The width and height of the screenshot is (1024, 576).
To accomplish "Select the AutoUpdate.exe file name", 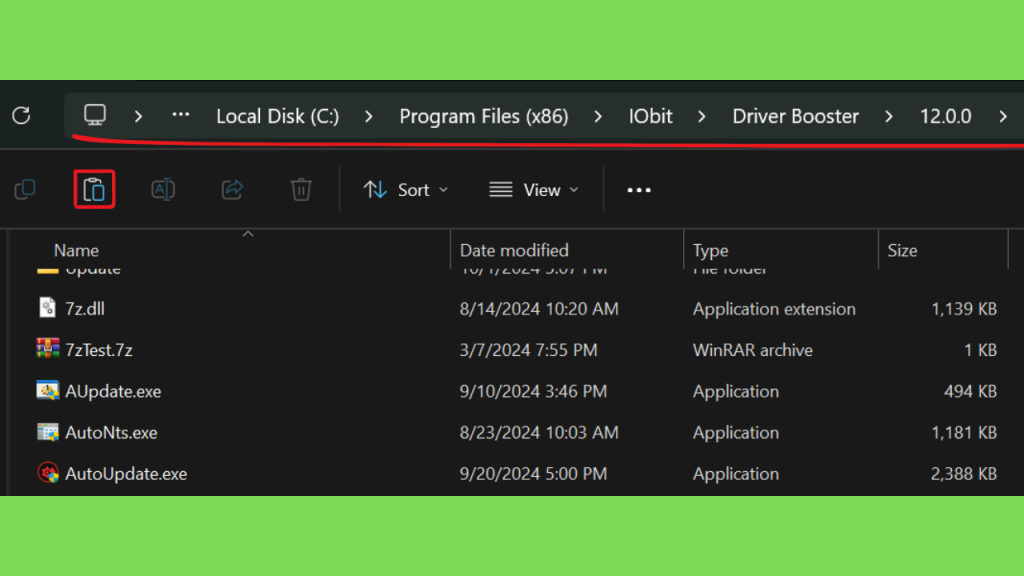I will (126, 473).
